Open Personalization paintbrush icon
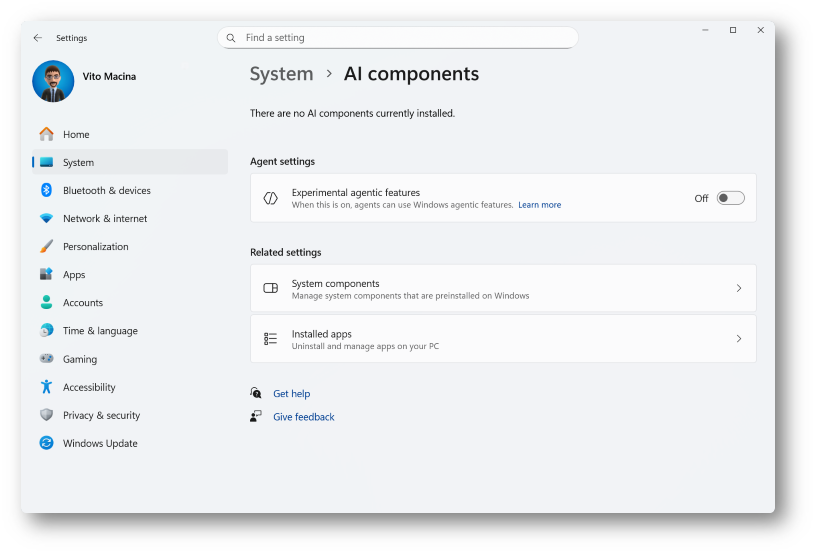The width and height of the screenshot is (817, 555). [x=46, y=246]
